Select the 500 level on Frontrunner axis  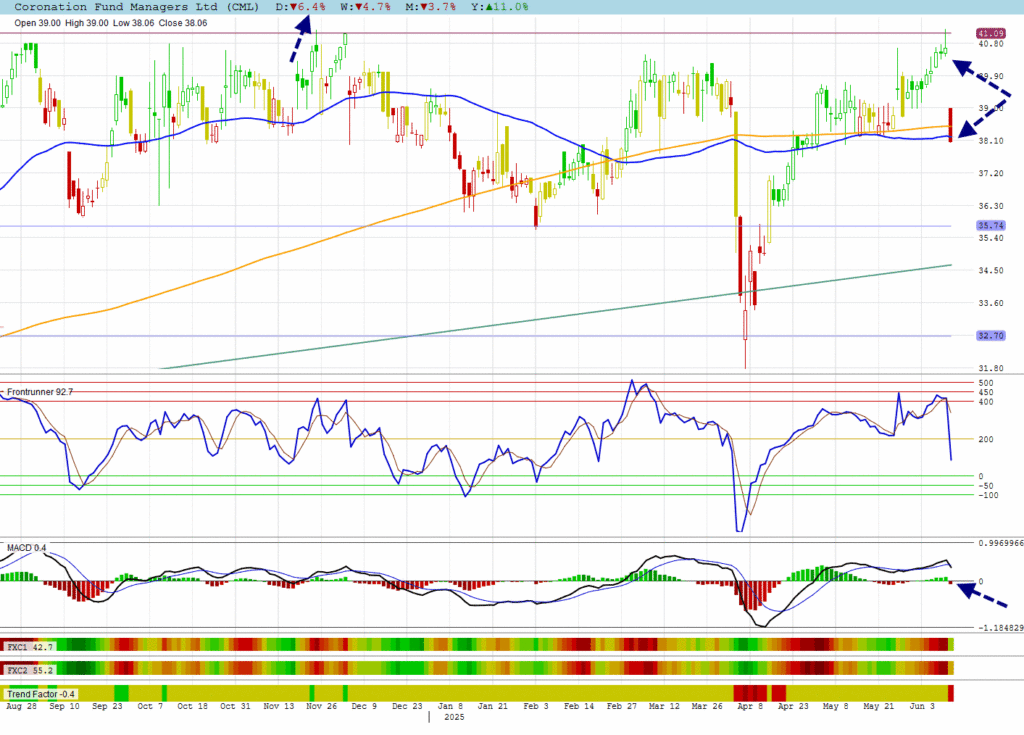986,383
